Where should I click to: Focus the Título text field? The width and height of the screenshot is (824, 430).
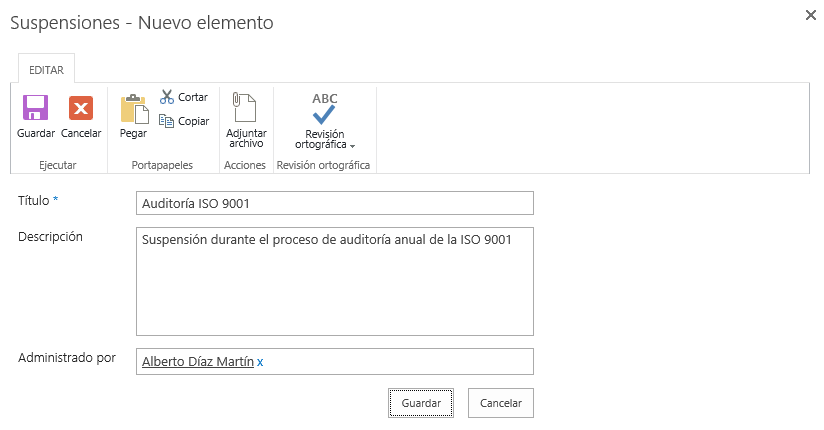[334, 203]
